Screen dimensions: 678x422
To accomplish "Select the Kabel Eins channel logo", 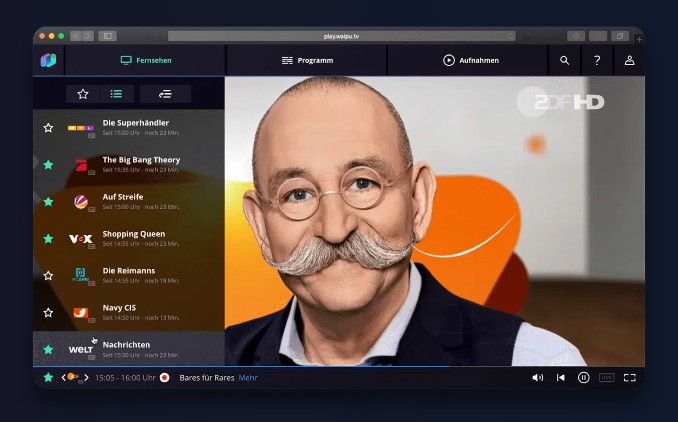I will click(x=81, y=313).
